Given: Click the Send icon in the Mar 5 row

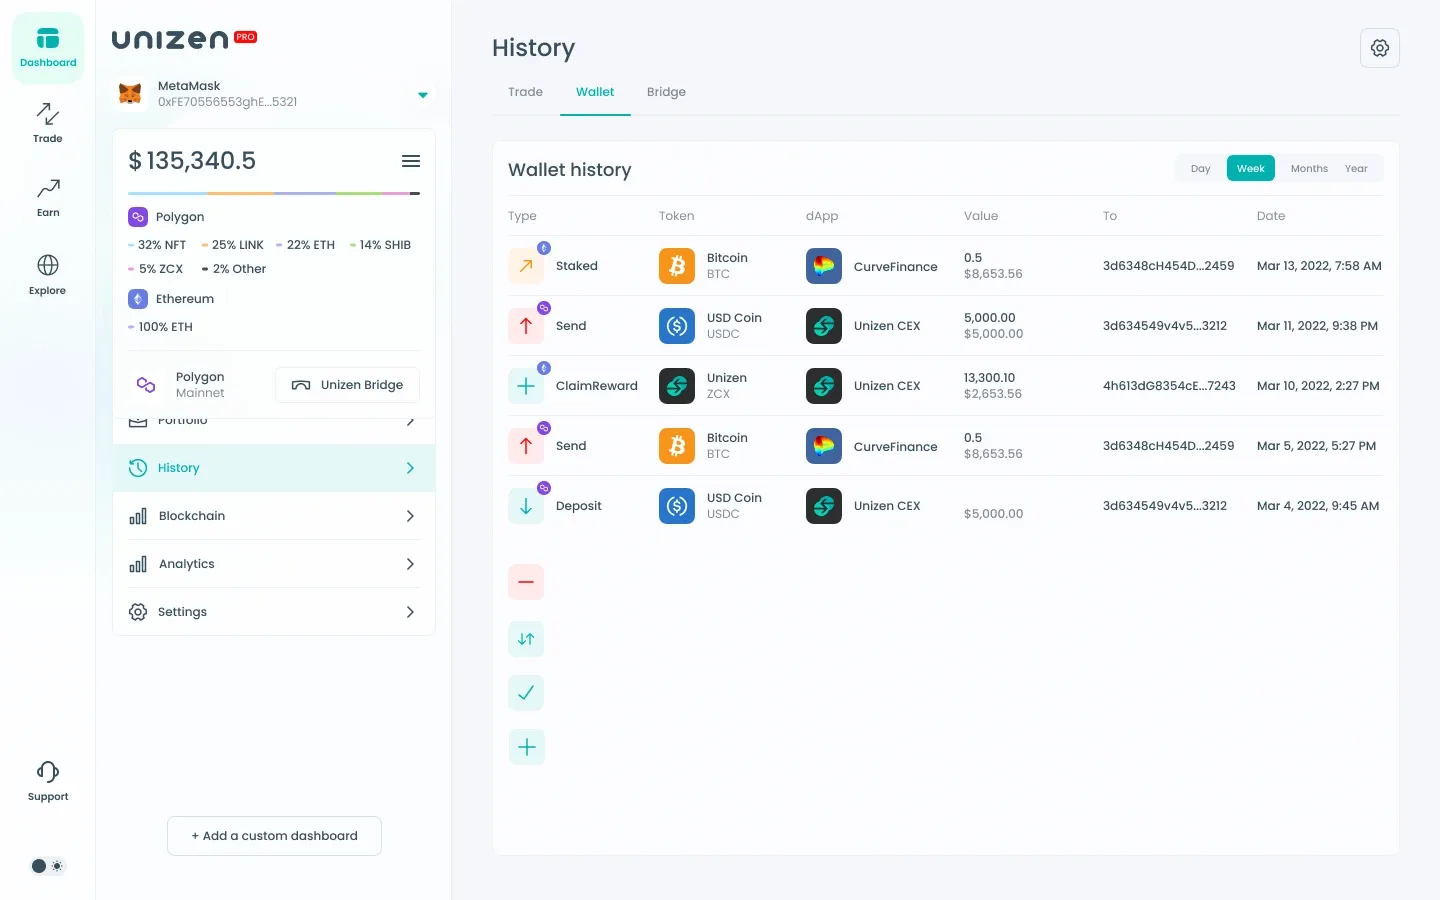Looking at the screenshot, I should click(526, 446).
